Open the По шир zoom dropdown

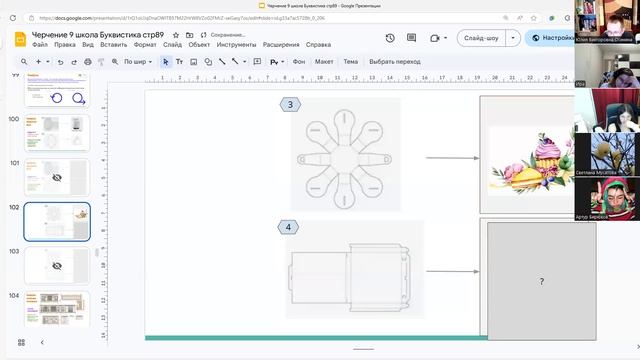click(x=138, y=62)
